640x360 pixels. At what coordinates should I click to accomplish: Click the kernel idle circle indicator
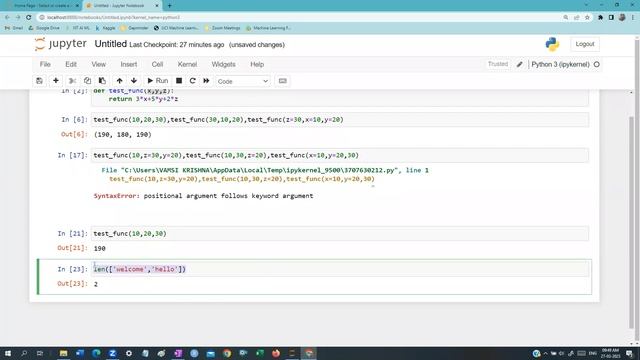[596, 64]
